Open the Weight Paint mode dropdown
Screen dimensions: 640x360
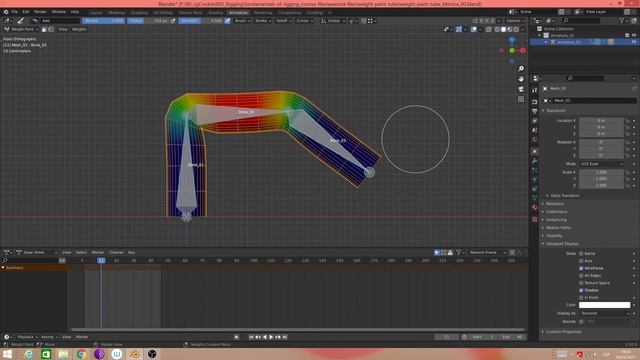click(21, 29)
